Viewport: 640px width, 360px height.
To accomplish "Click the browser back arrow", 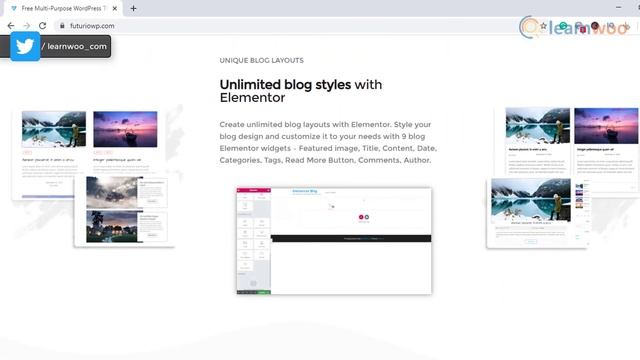I will 11,25.
